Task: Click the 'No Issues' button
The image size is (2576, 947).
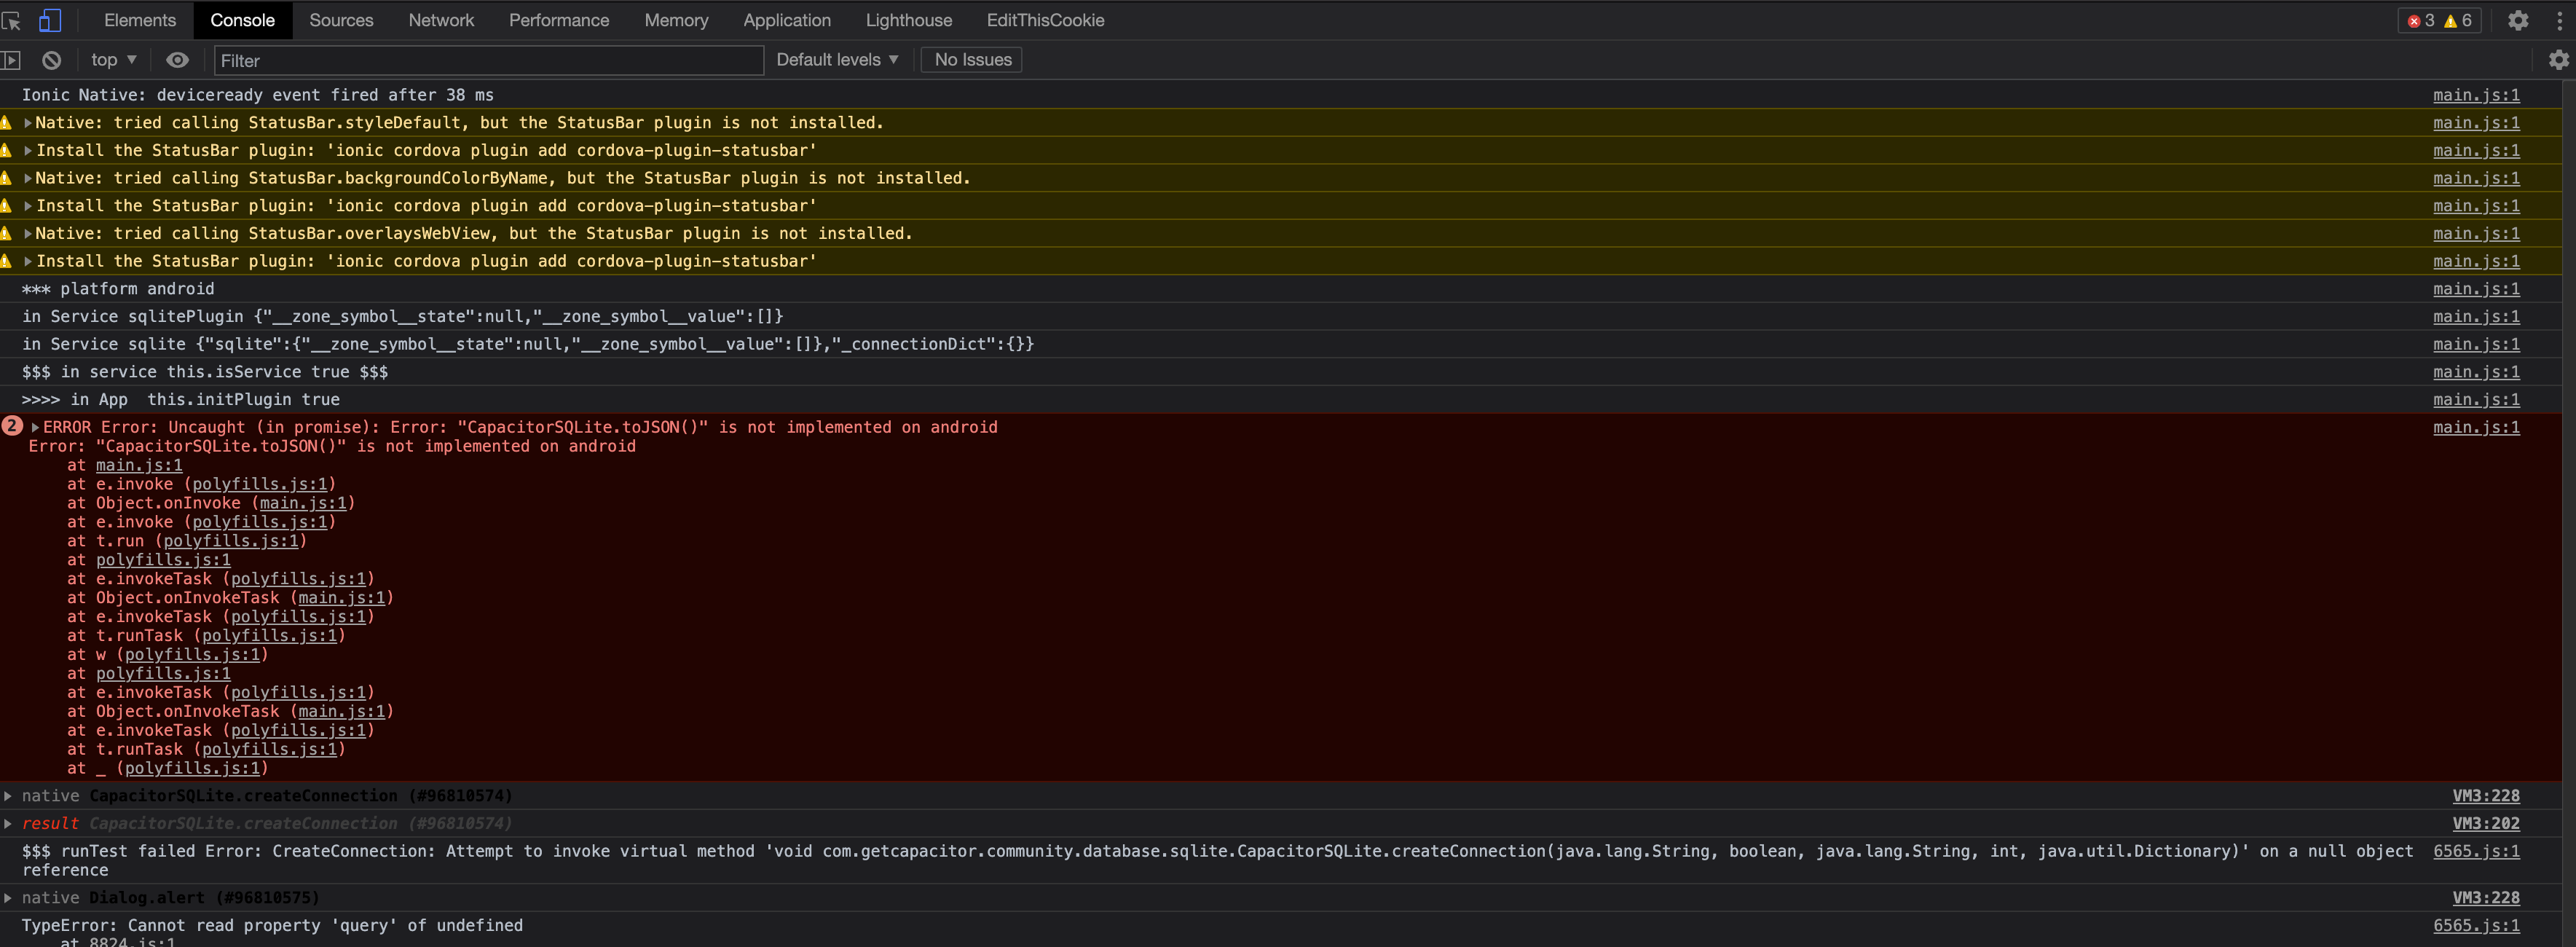Action: (x=970, y=60)
